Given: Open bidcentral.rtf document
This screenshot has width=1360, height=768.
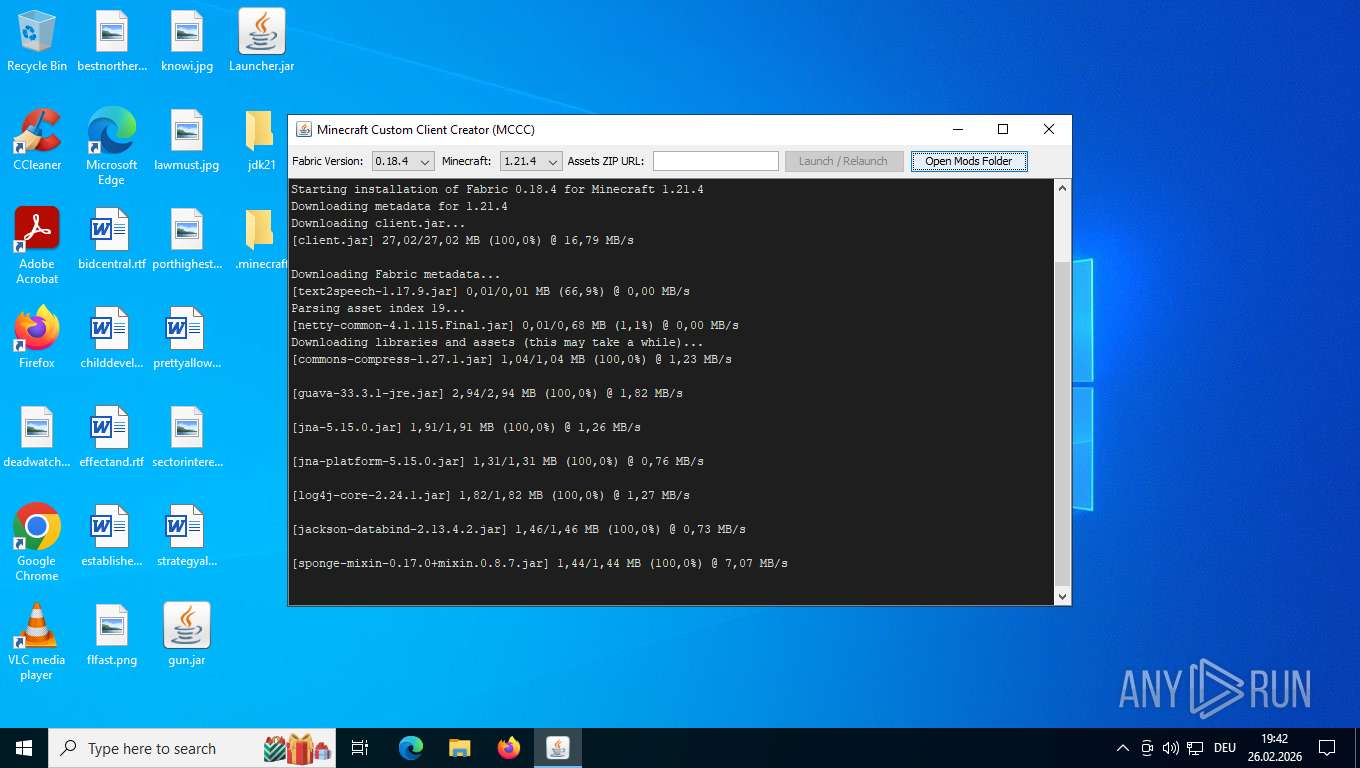Looking at the screenshot, I should click(111, 238).
